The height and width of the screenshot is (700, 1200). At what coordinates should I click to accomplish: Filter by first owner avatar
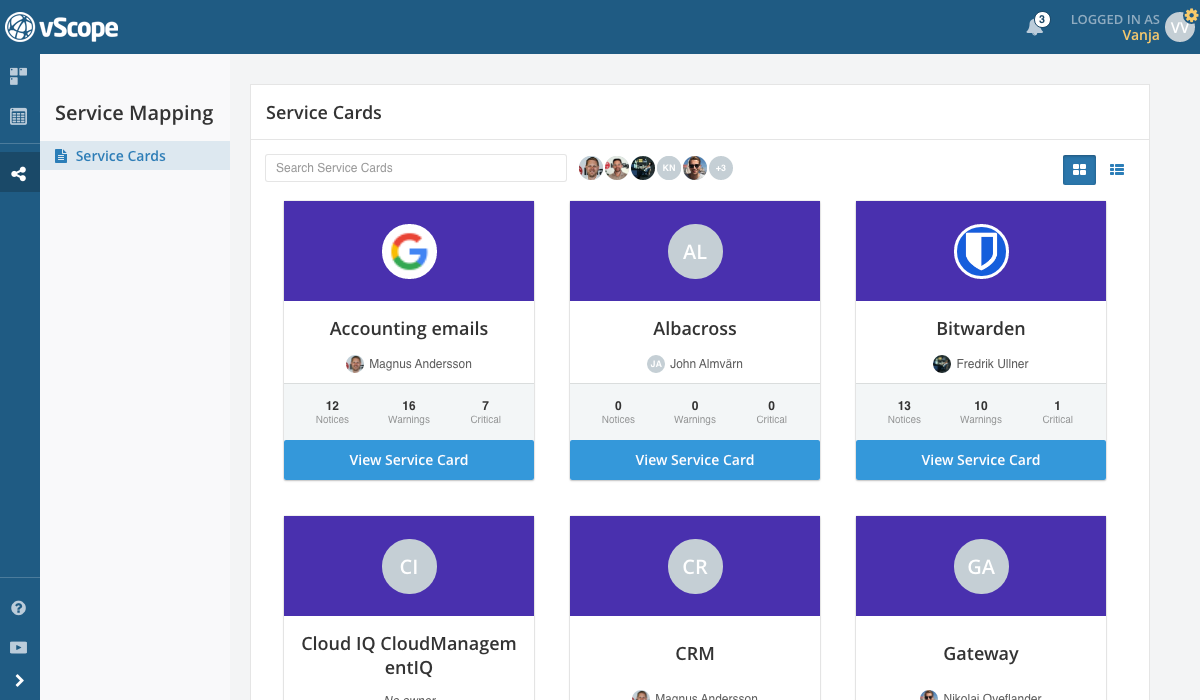[591, 168]
